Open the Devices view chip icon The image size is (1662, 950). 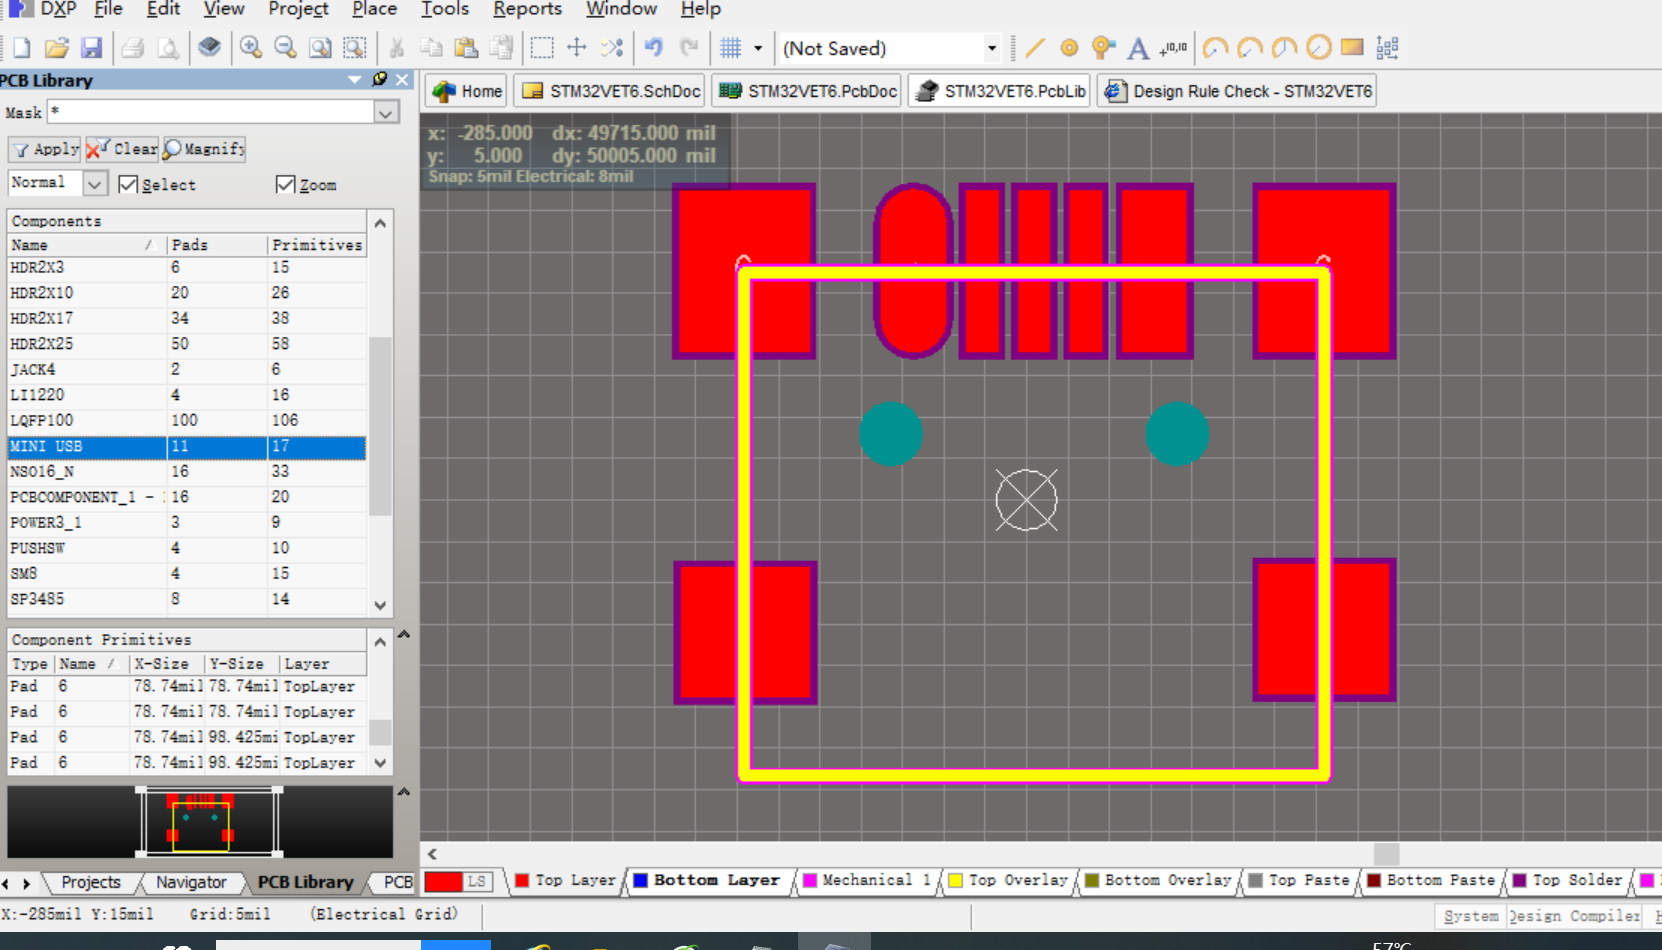pyautogui.click(x=209, y=48)
